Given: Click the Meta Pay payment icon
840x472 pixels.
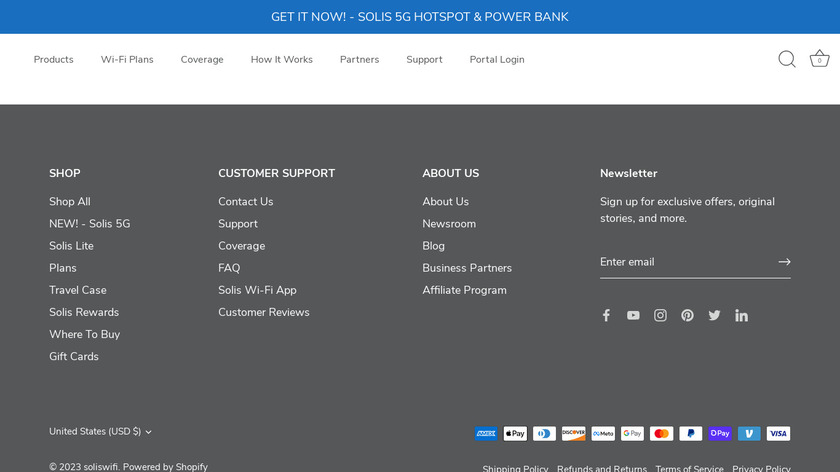Looking at the screenshot, I should 603,433.
